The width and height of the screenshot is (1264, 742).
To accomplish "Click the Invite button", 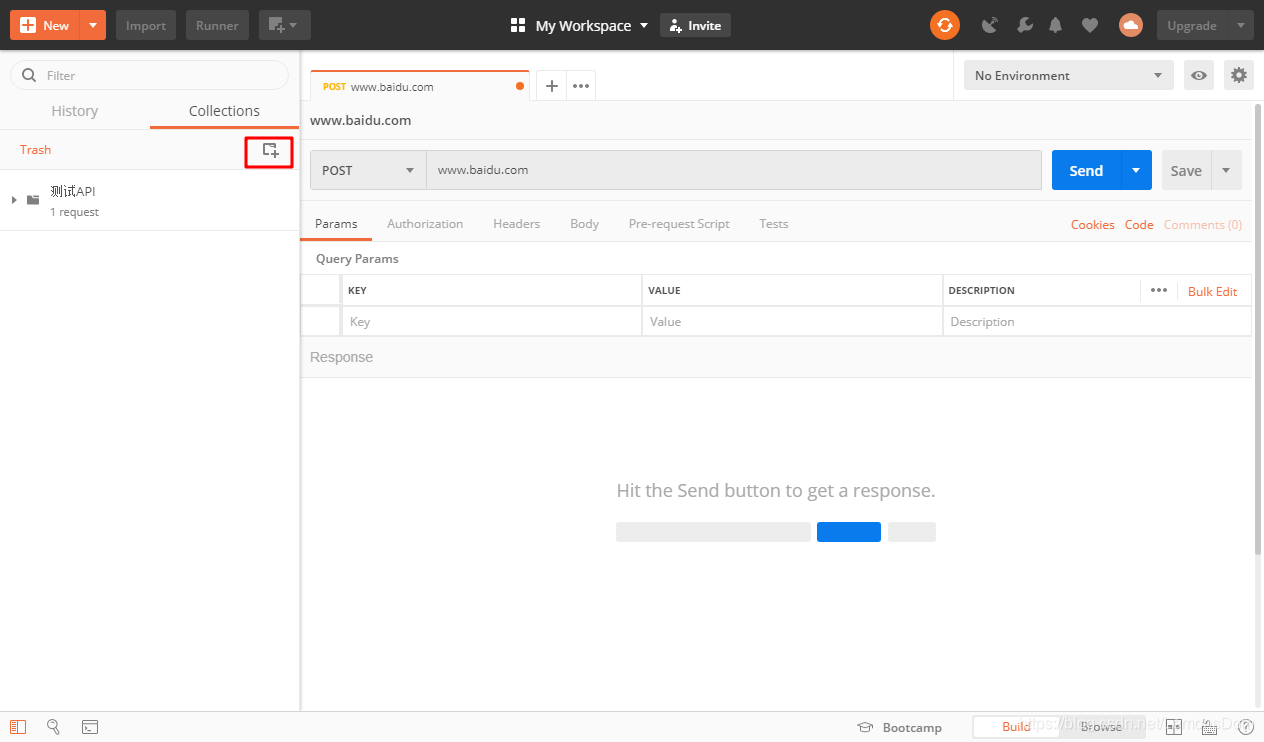I will [x=695, y=26].
